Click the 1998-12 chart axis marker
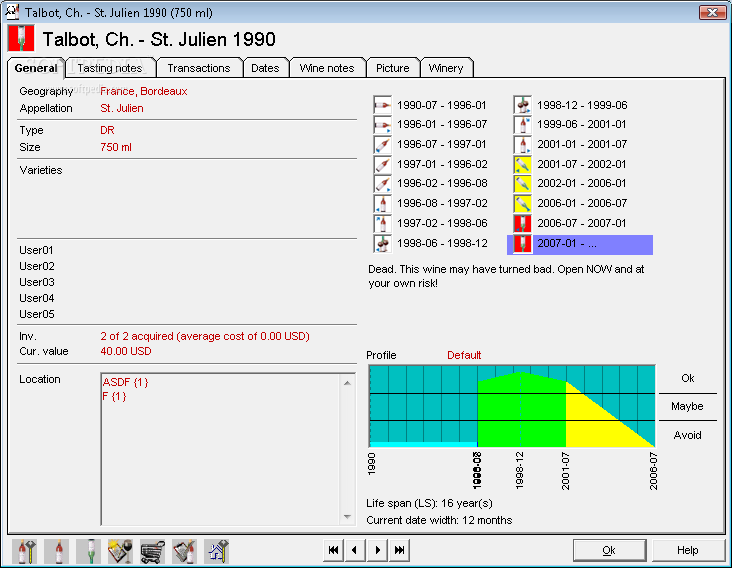The image size is (732, 568). coord(520,470)
